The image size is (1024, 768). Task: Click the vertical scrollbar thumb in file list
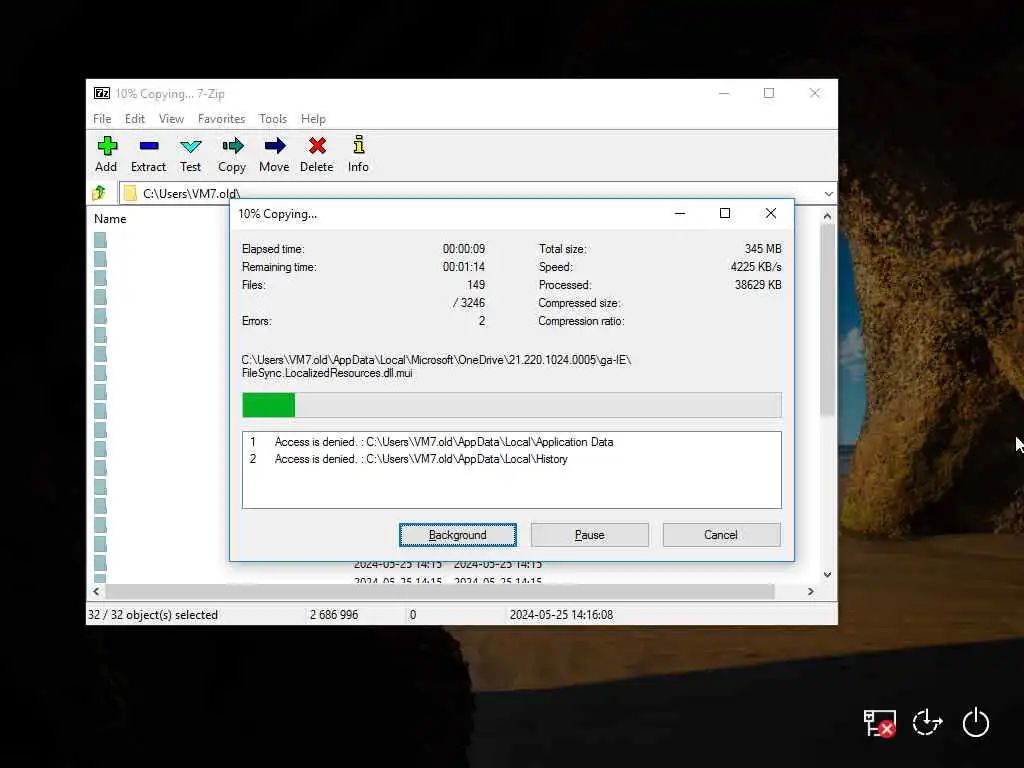(827, 320)
